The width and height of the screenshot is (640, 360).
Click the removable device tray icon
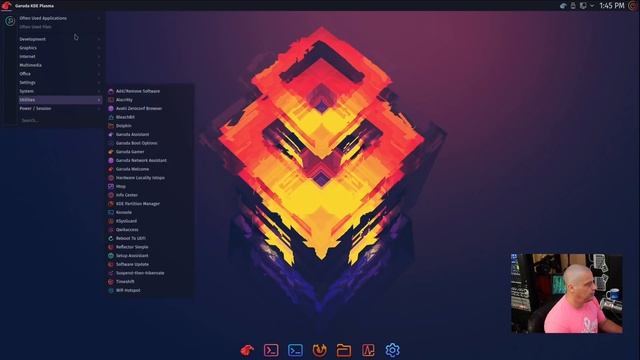pos(573,6)
